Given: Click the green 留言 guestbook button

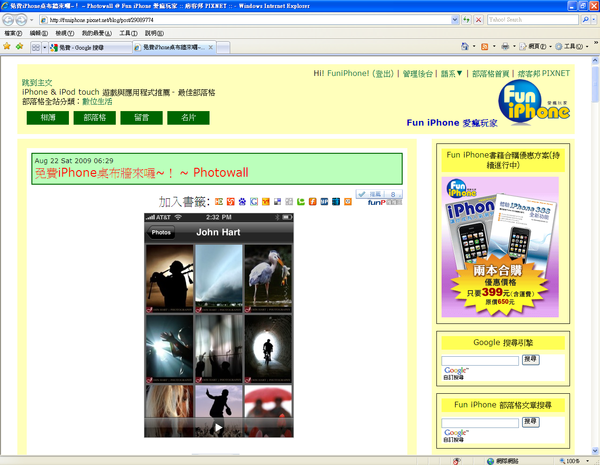Looking at the screenshot, I should click(142, 118).
